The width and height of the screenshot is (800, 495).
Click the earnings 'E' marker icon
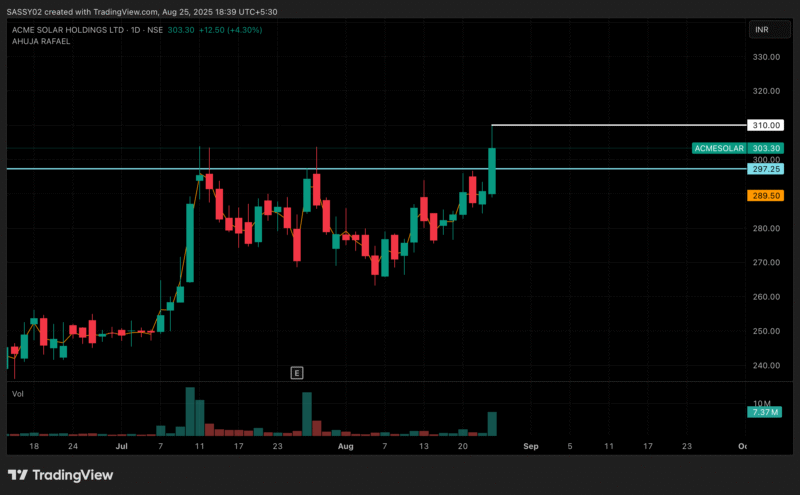(x=296, y=373)
